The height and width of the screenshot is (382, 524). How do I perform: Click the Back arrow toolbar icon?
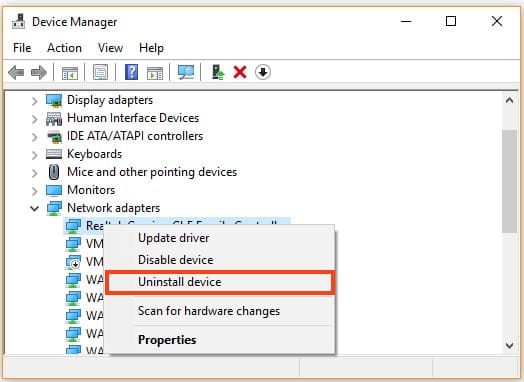point(16,72)
